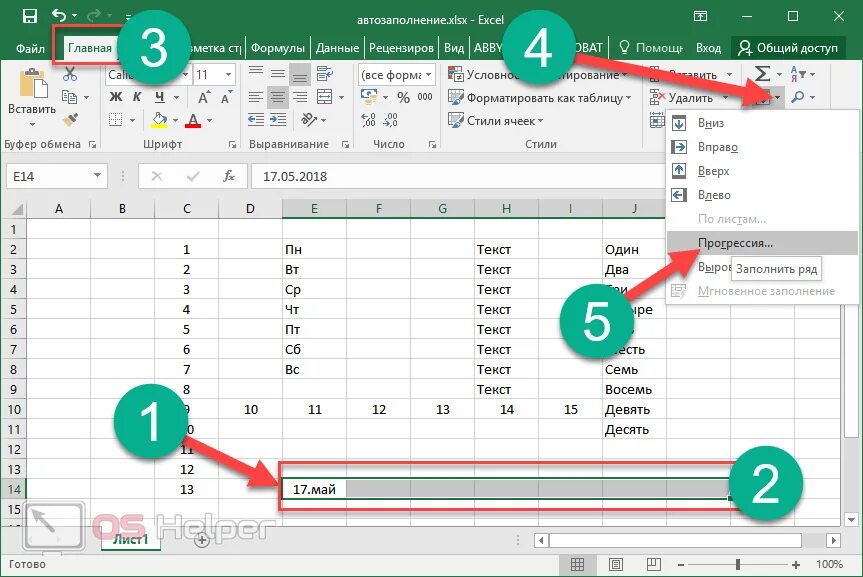Open the font size 11 dropdown
The image size is (863, 577).
[x=228, y=74]
